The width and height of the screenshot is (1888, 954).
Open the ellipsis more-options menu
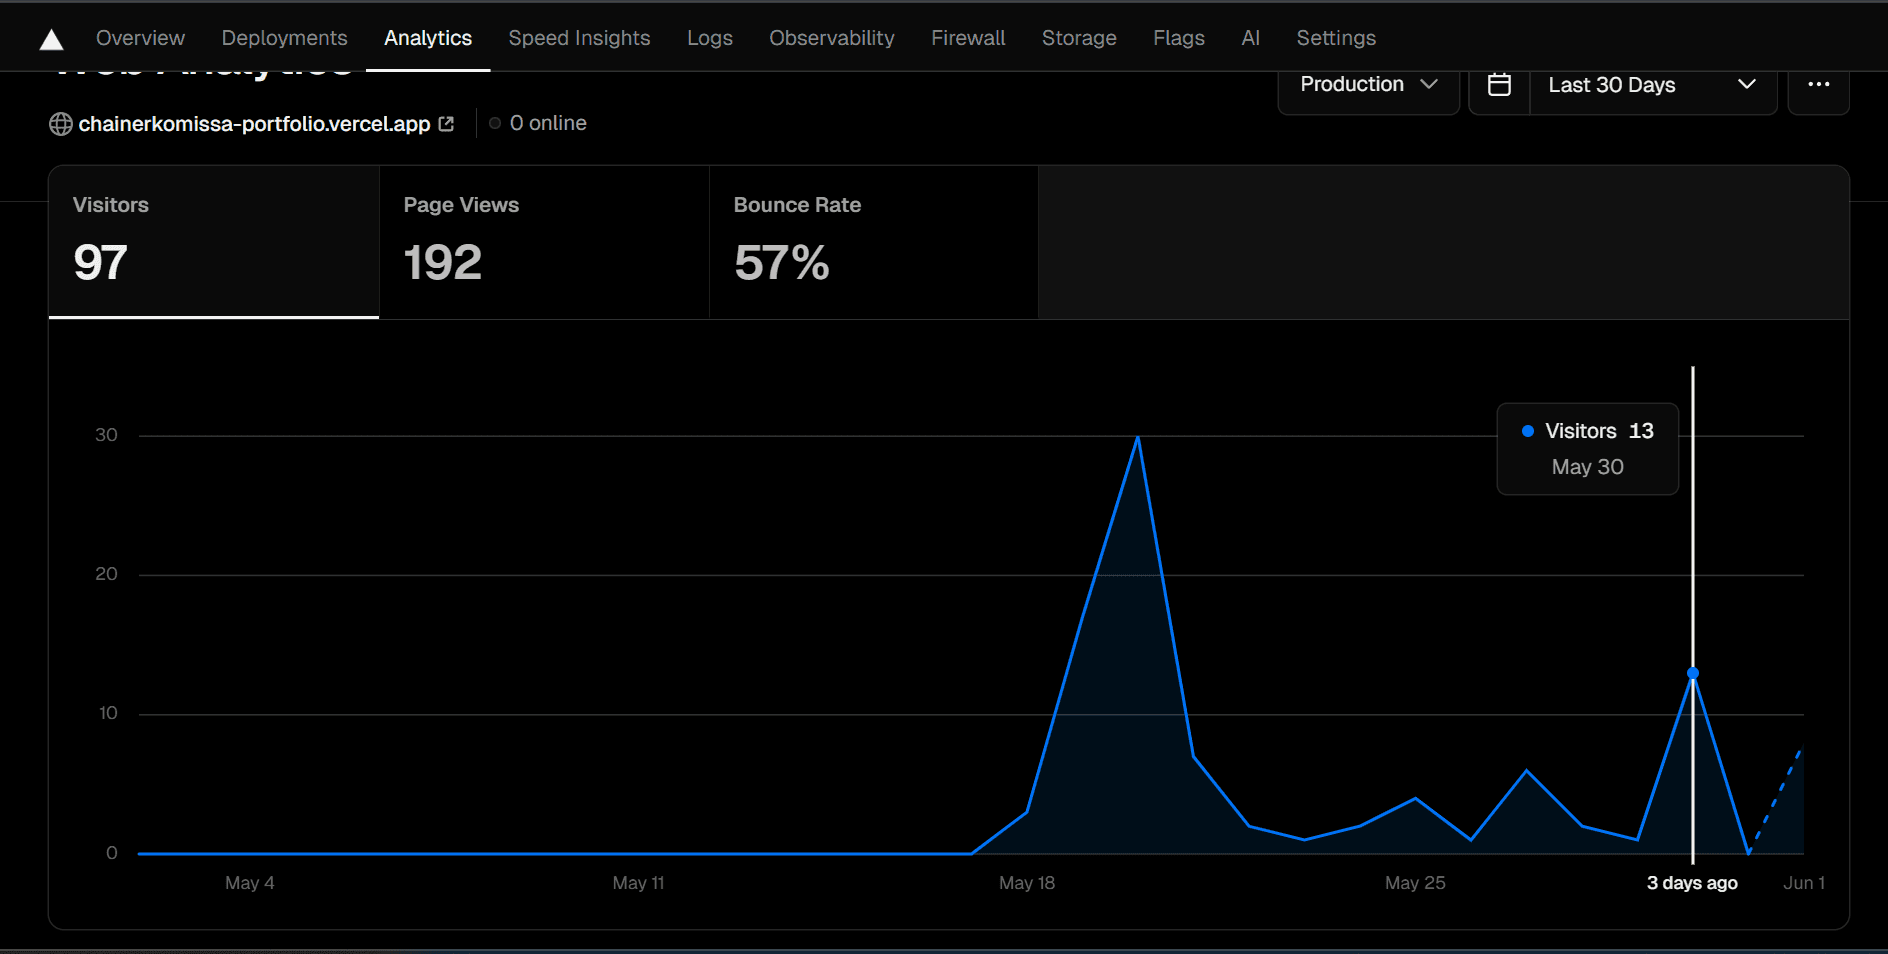pos(1819,84)
